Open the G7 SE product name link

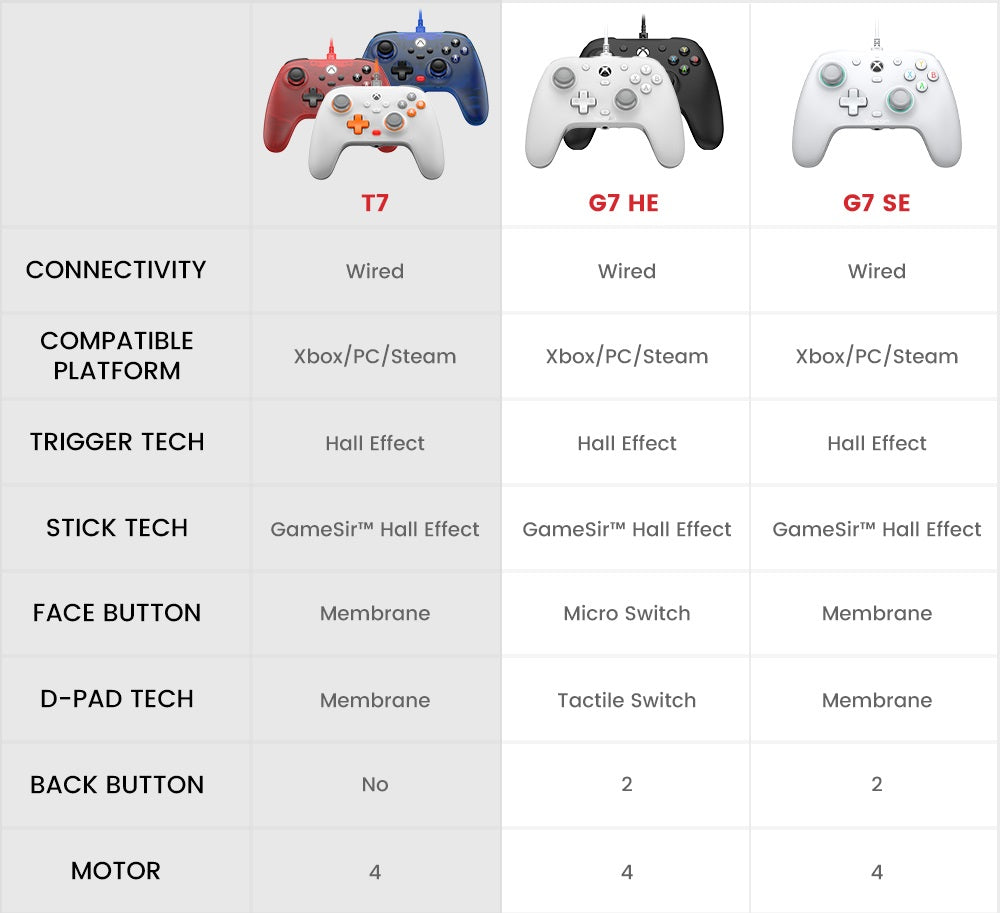(876, 203)
